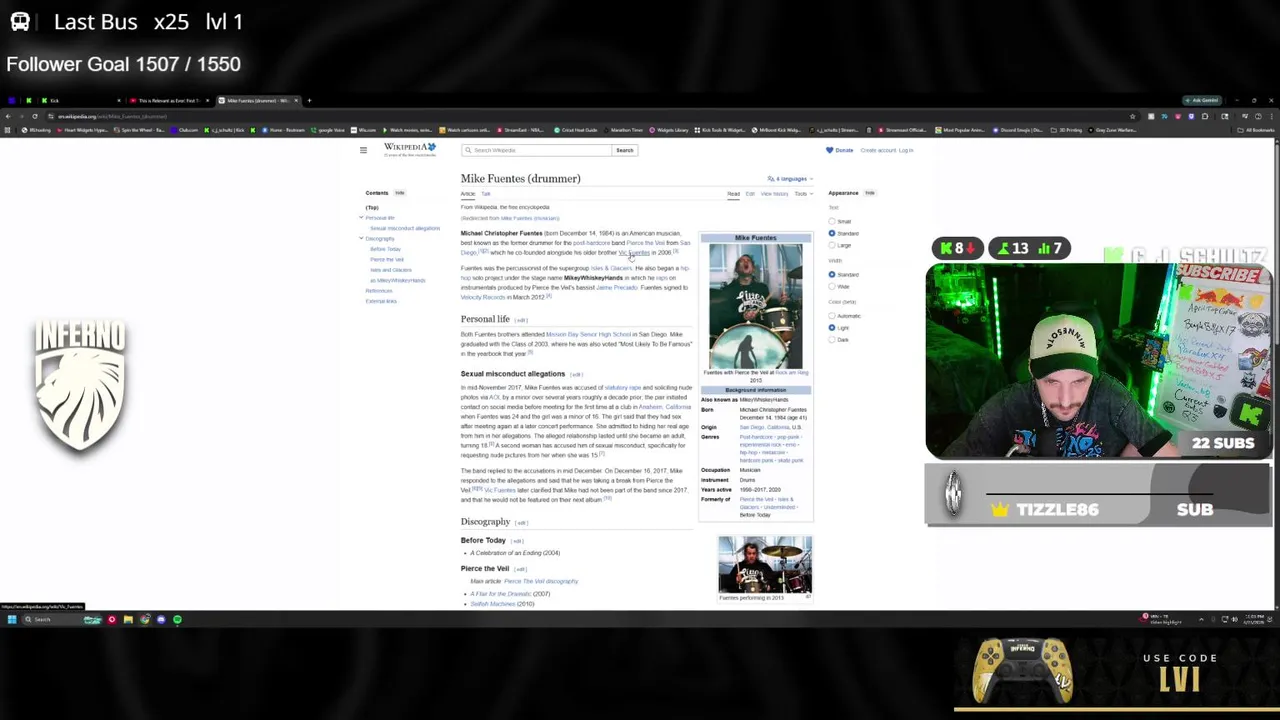
Task: Click the Log in link
Action: (x=906, y=150)
